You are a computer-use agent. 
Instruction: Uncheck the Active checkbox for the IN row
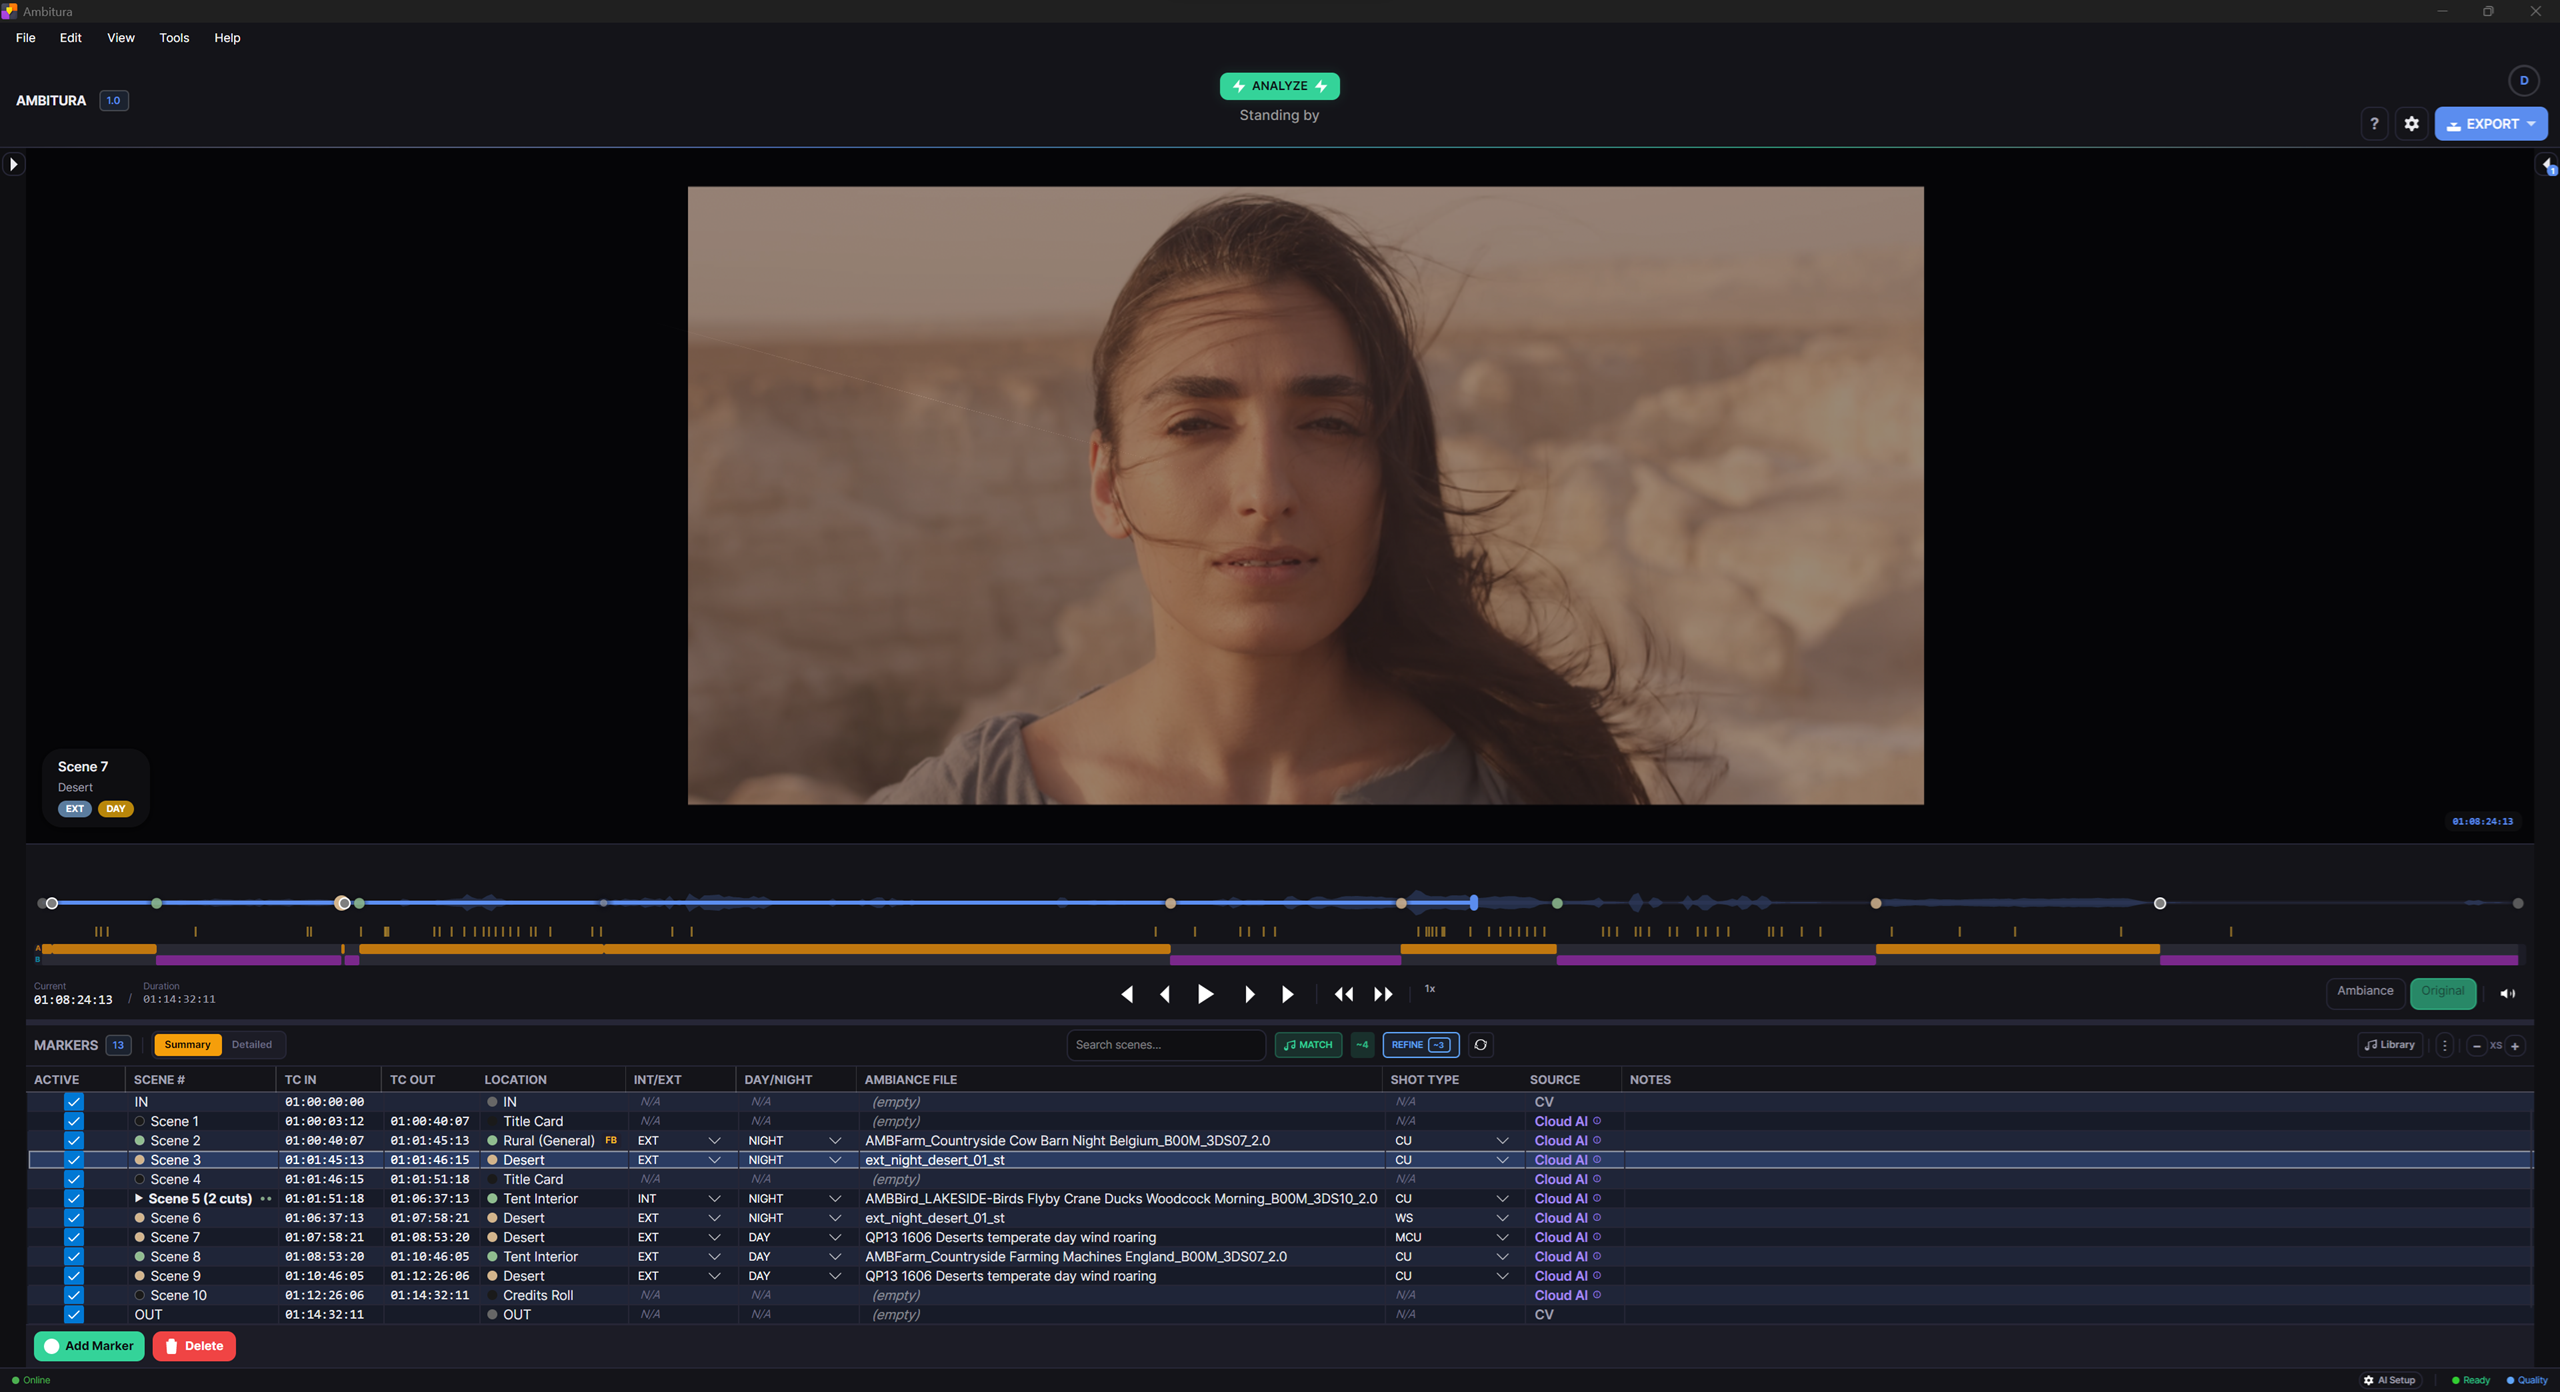coord(73,1102)
